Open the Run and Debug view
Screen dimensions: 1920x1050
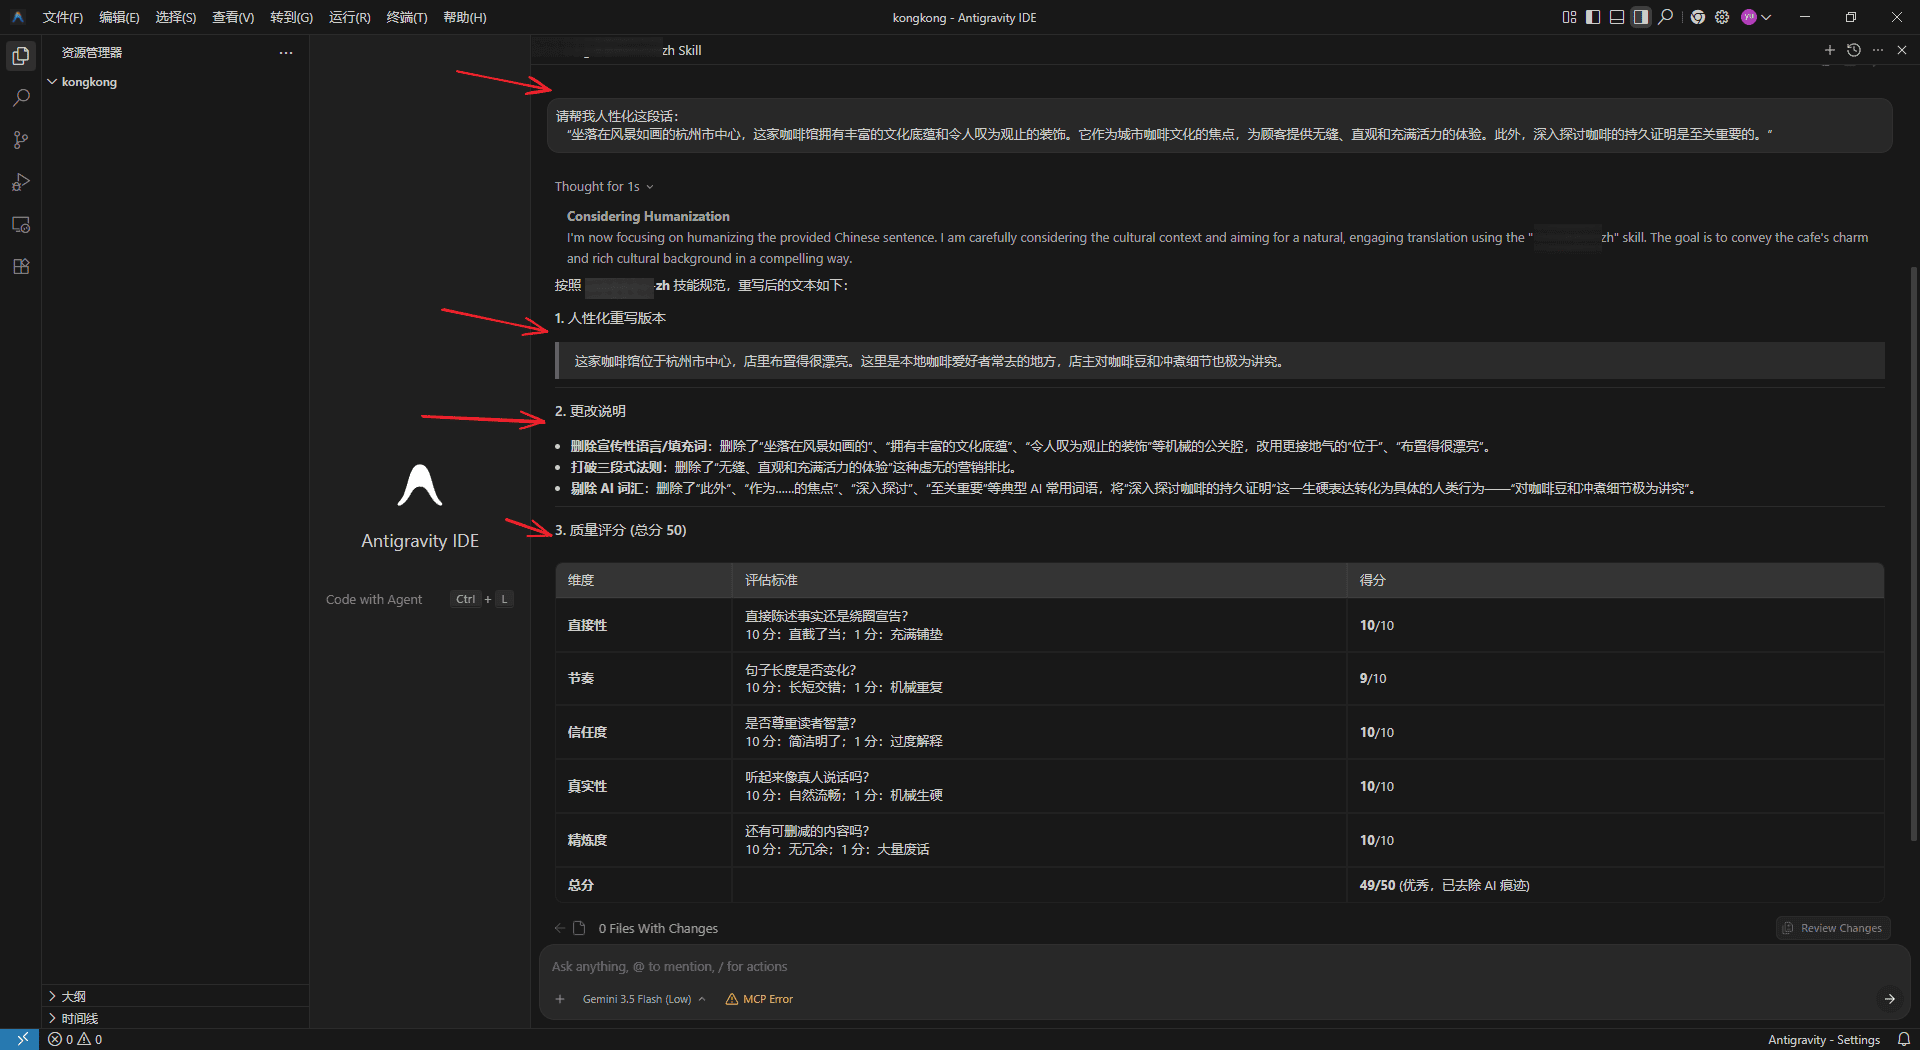(21, 182)
